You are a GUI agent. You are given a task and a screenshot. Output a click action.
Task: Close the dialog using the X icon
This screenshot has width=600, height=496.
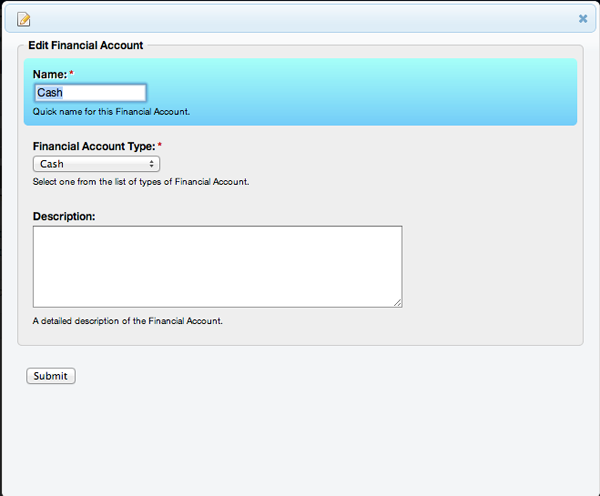(583, 18)
